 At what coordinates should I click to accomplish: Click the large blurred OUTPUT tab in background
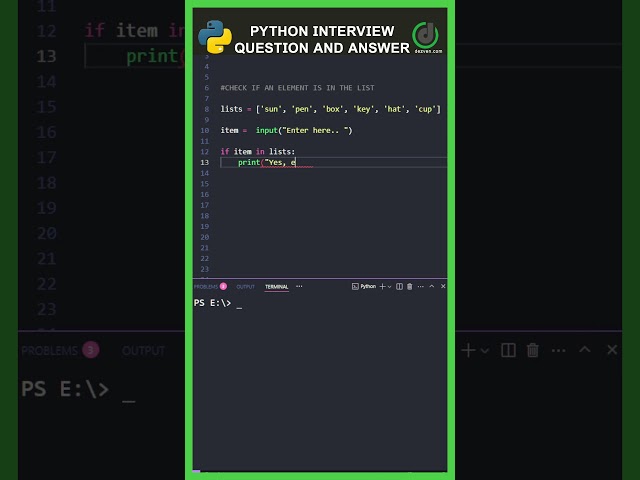(143, 351)
